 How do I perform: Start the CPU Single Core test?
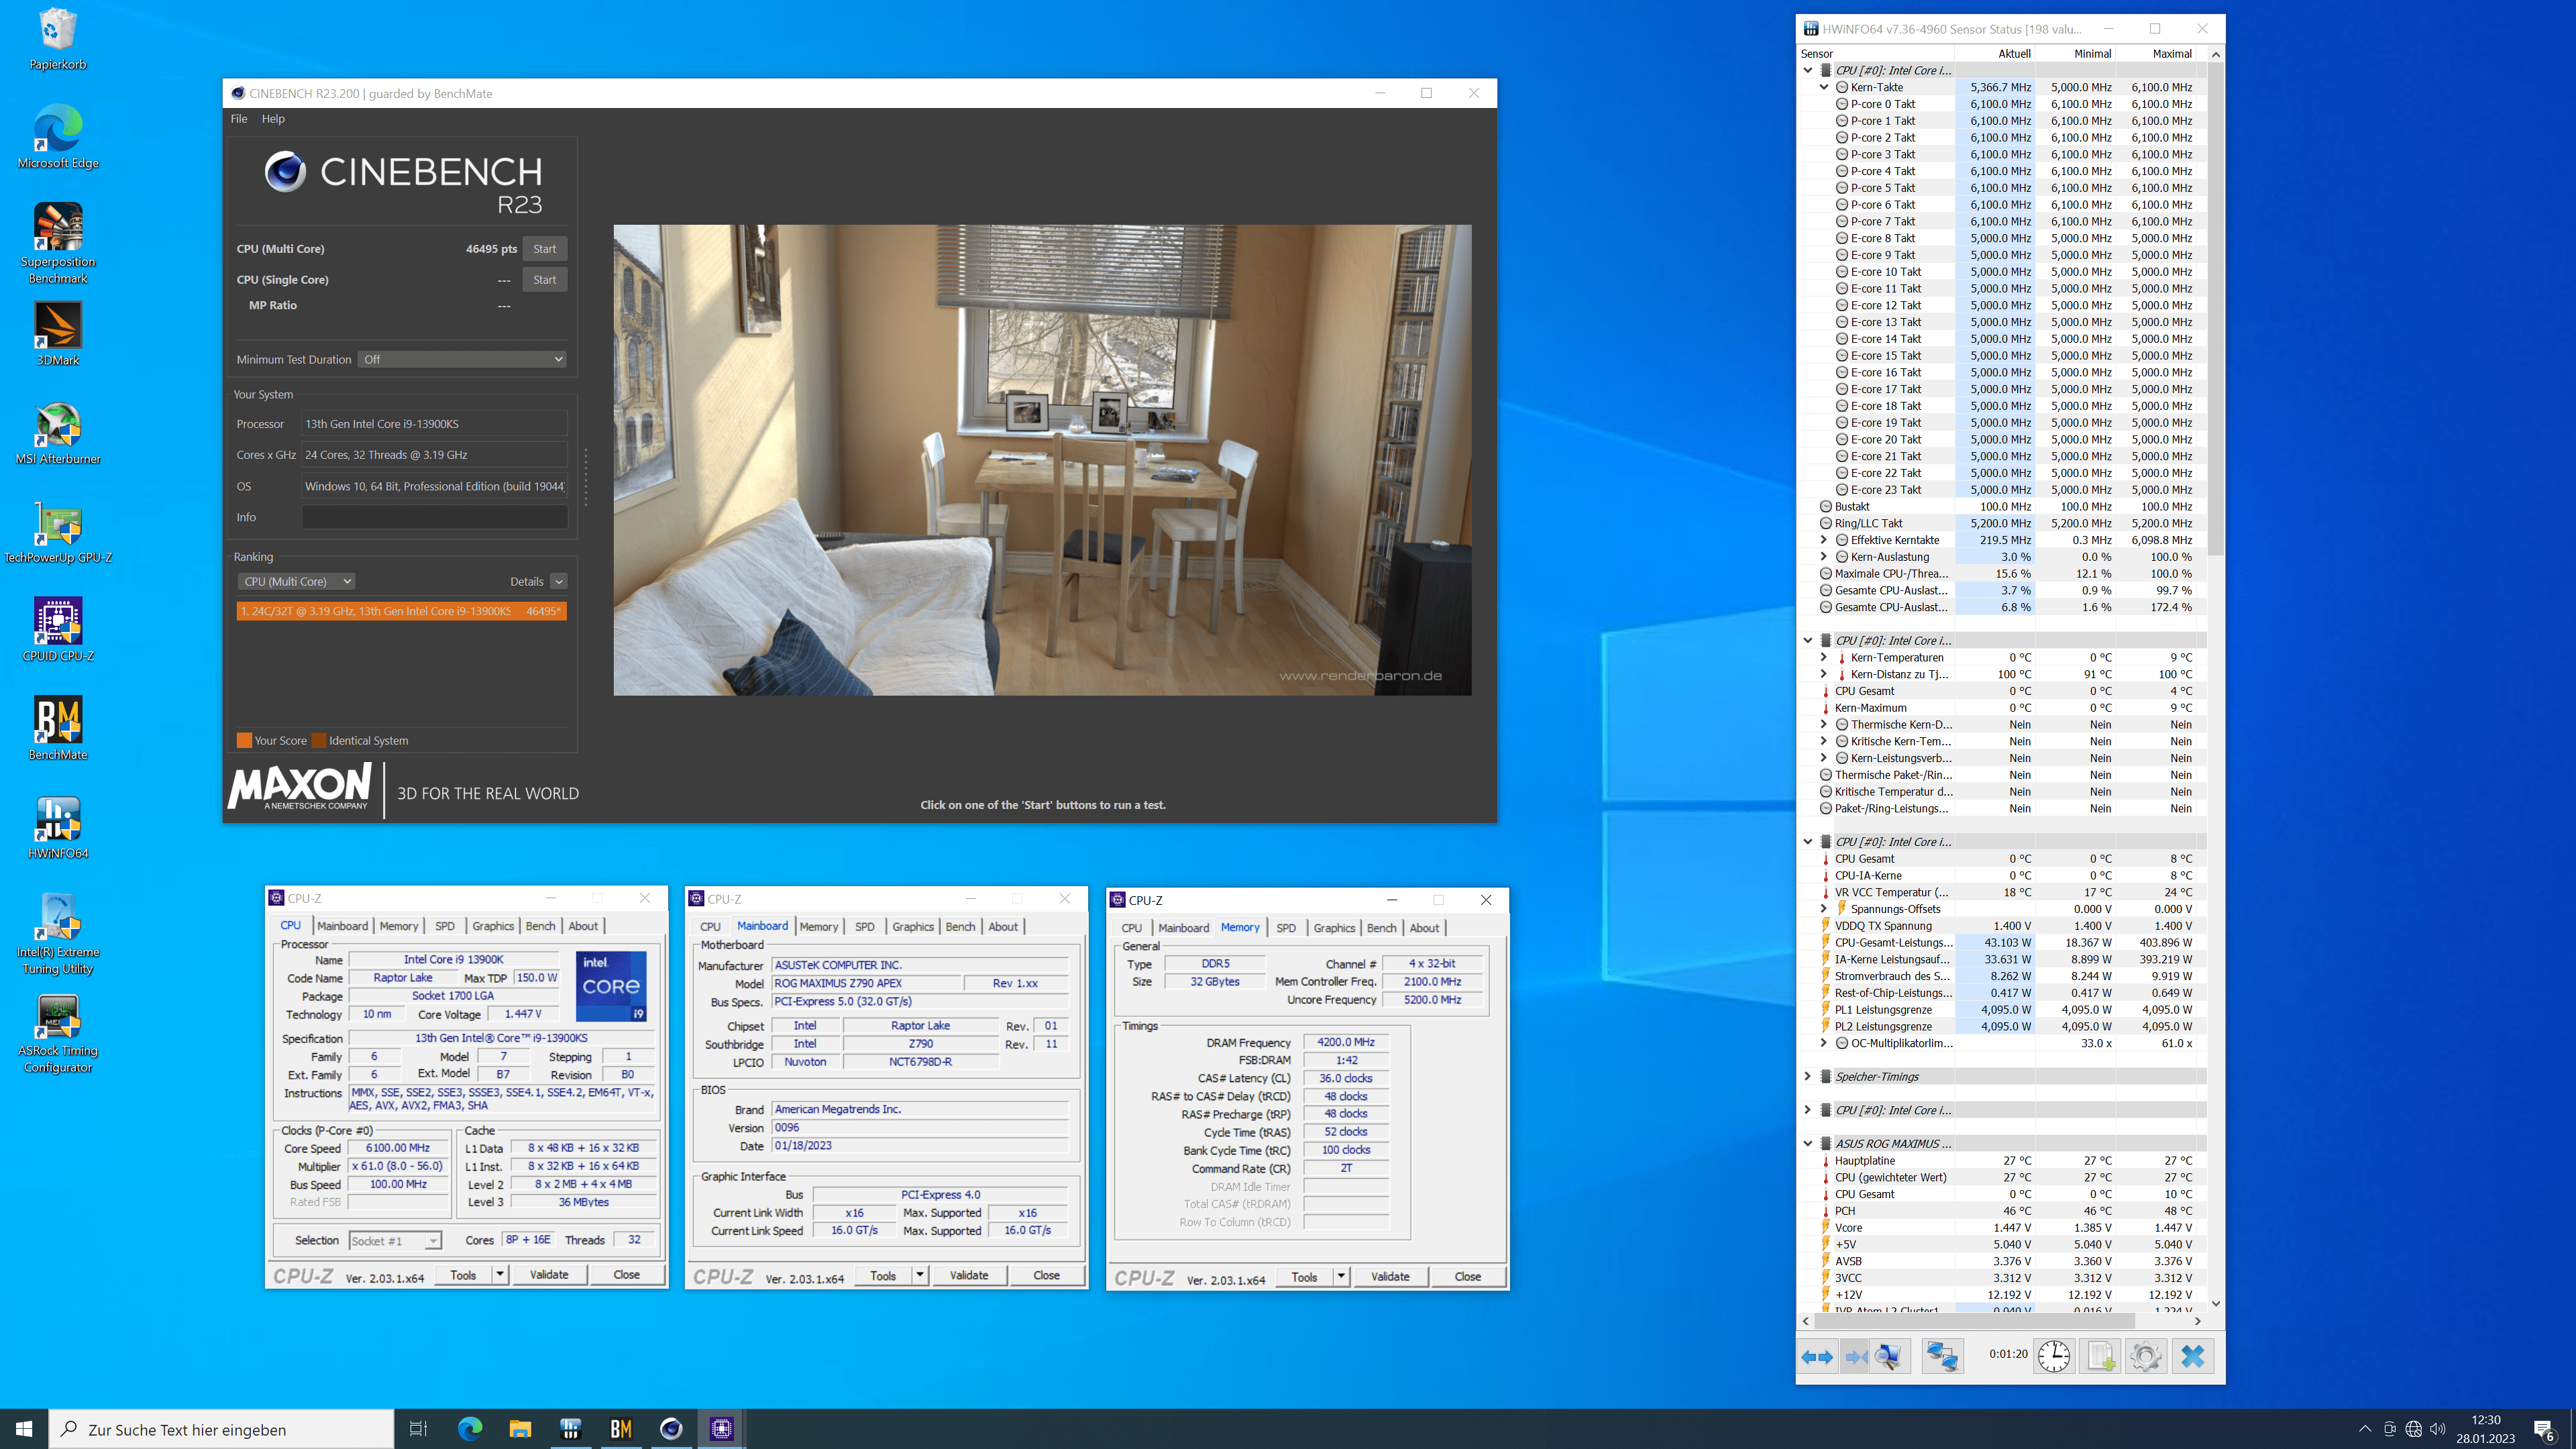point(544,279)
